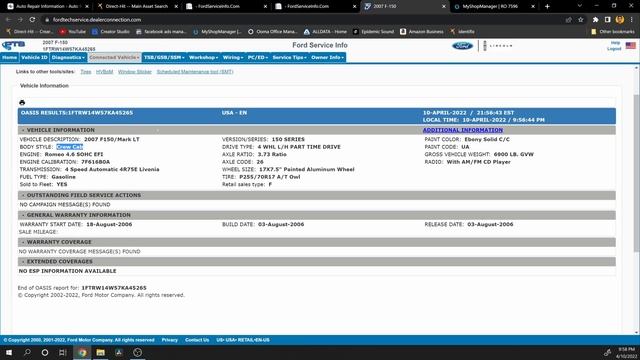Toggle the Chrome side panel icon

(607, 20)
